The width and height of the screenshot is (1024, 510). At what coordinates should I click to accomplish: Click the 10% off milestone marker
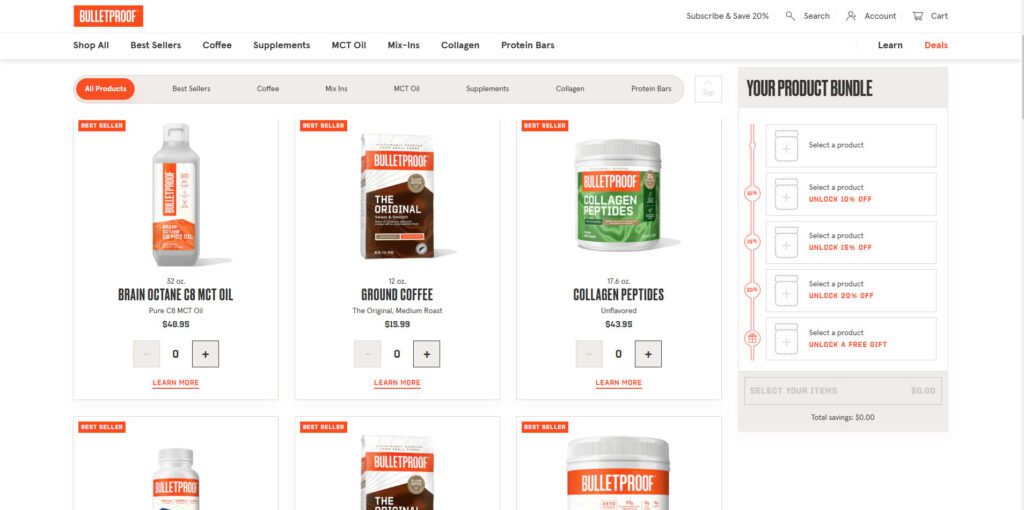(x=752, y=193)
